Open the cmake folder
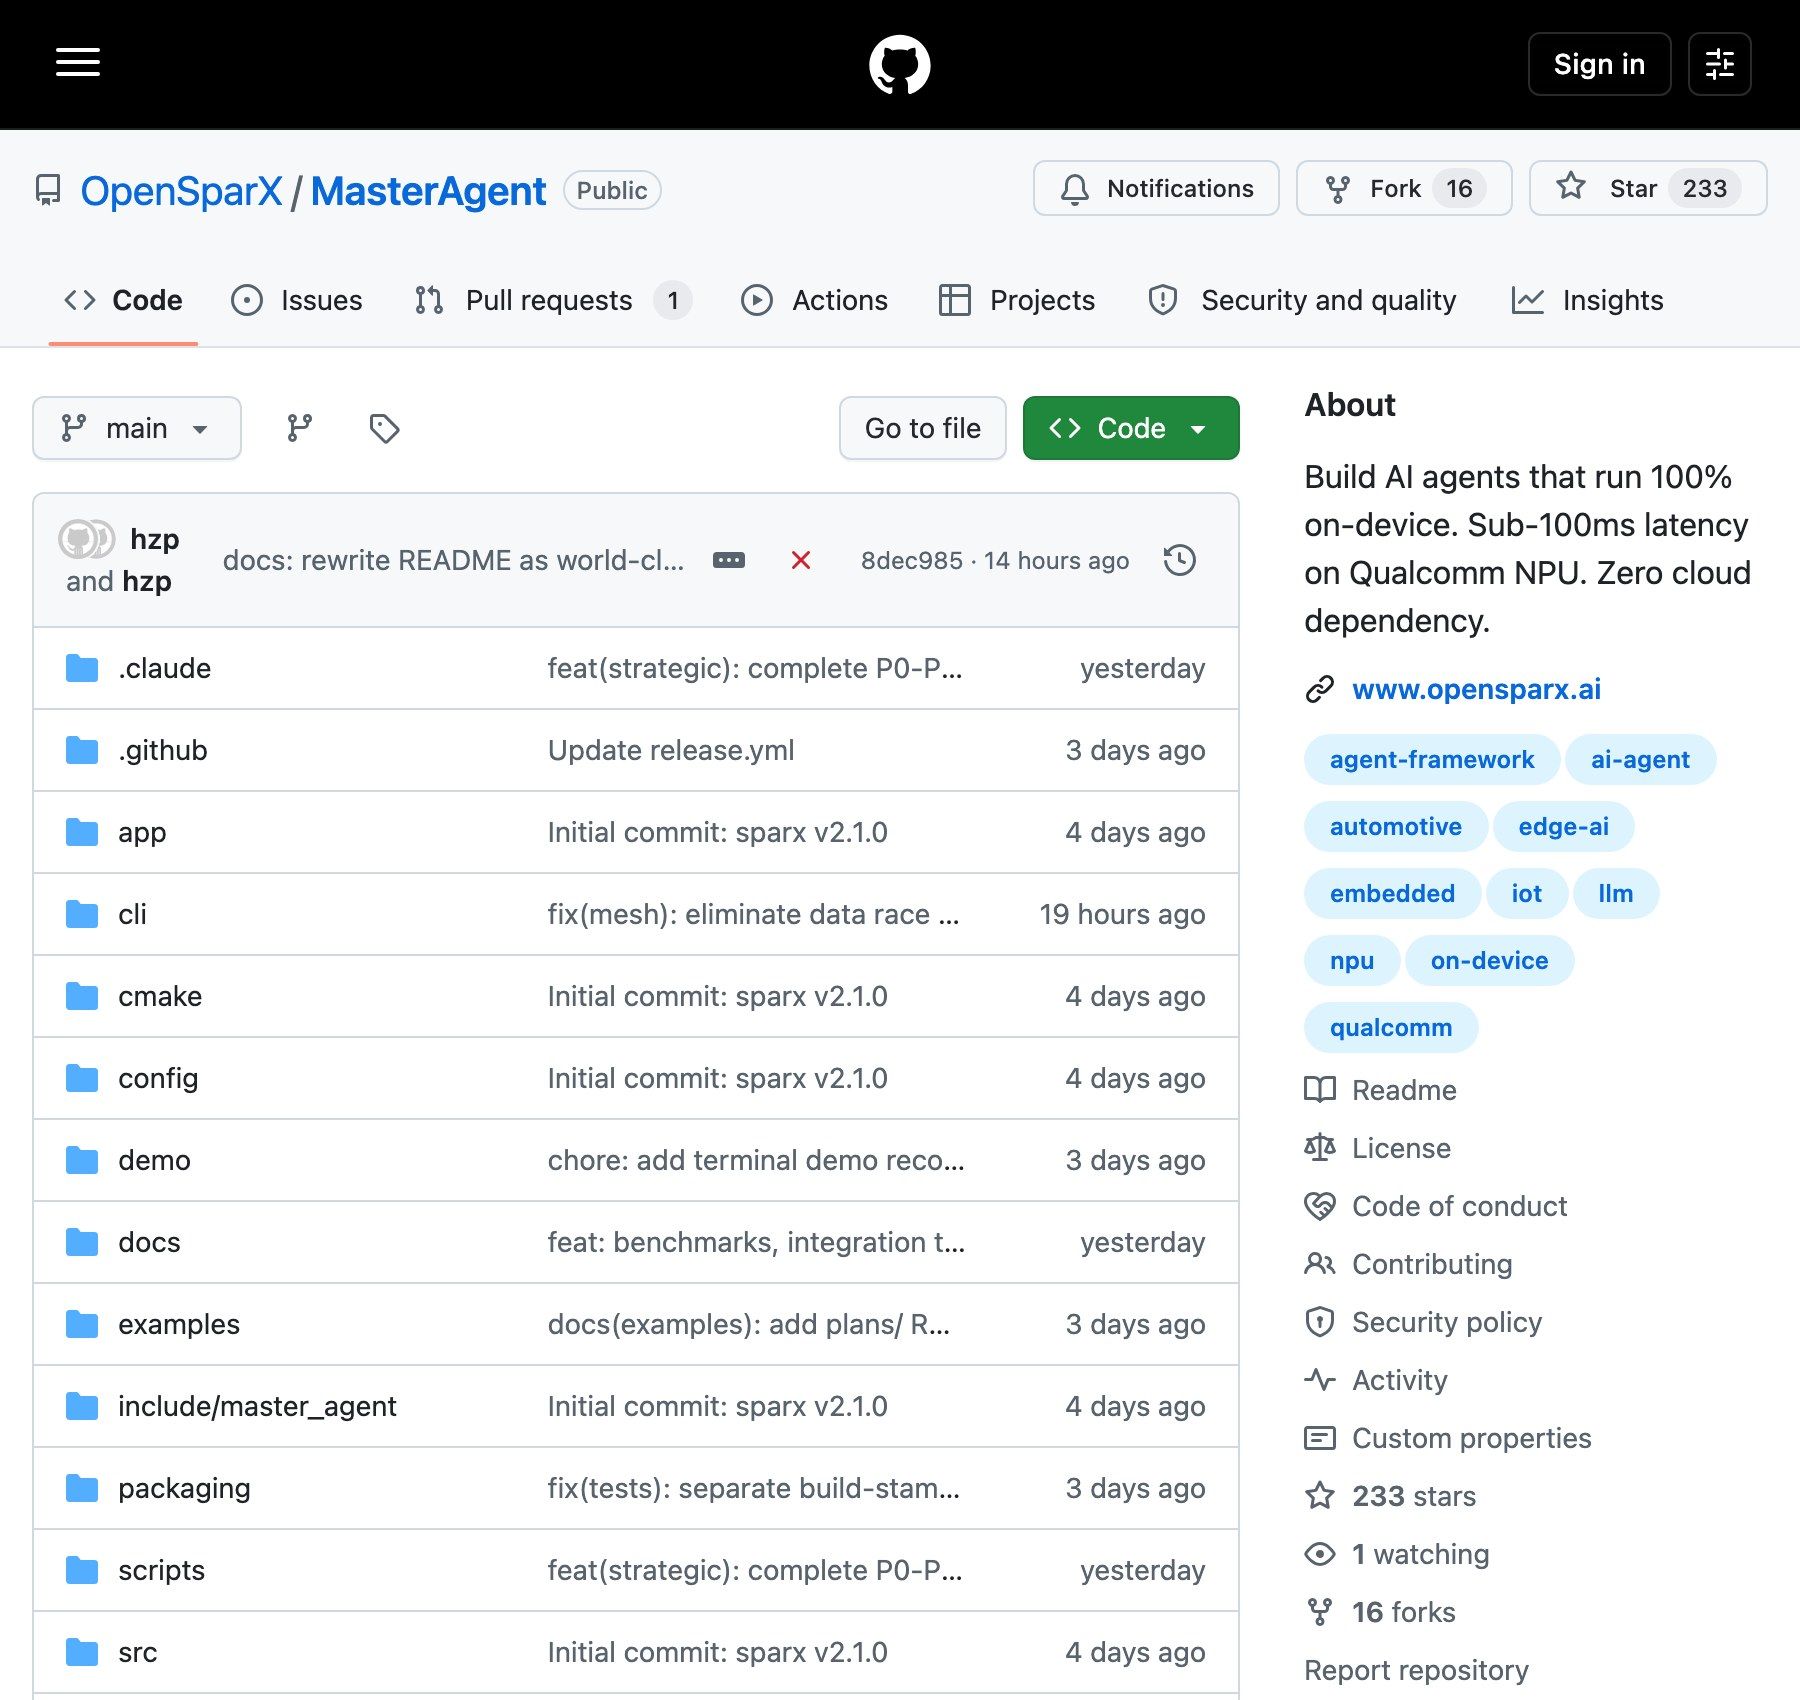Image resolution: width=1800 pixels, height=1700 pixels. pyautogui.click(x=160, y=996)
